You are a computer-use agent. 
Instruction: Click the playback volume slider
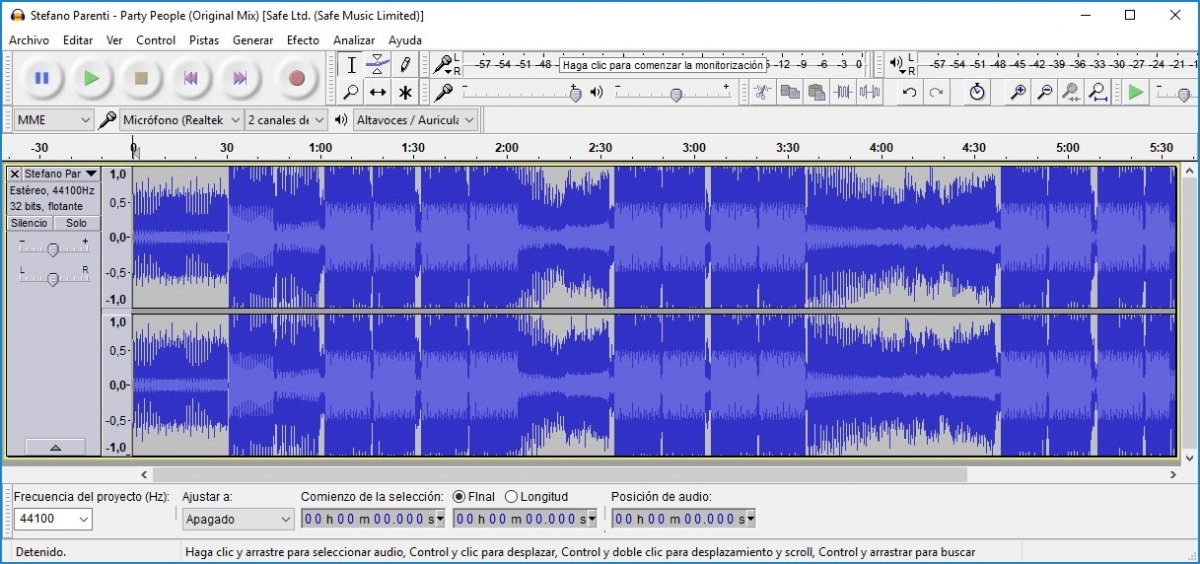click(673, 93)
